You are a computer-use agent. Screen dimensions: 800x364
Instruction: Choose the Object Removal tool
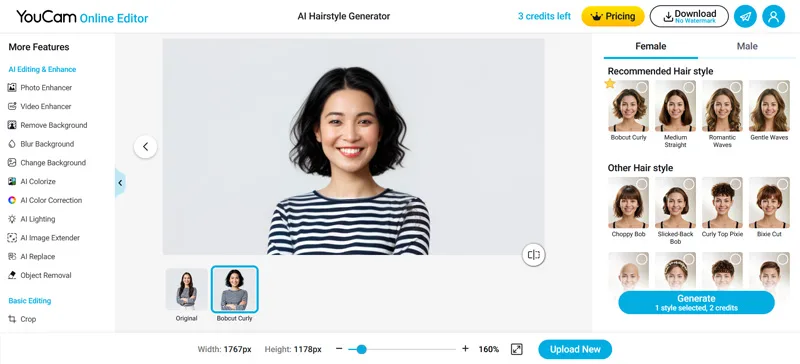click(40, 275)
